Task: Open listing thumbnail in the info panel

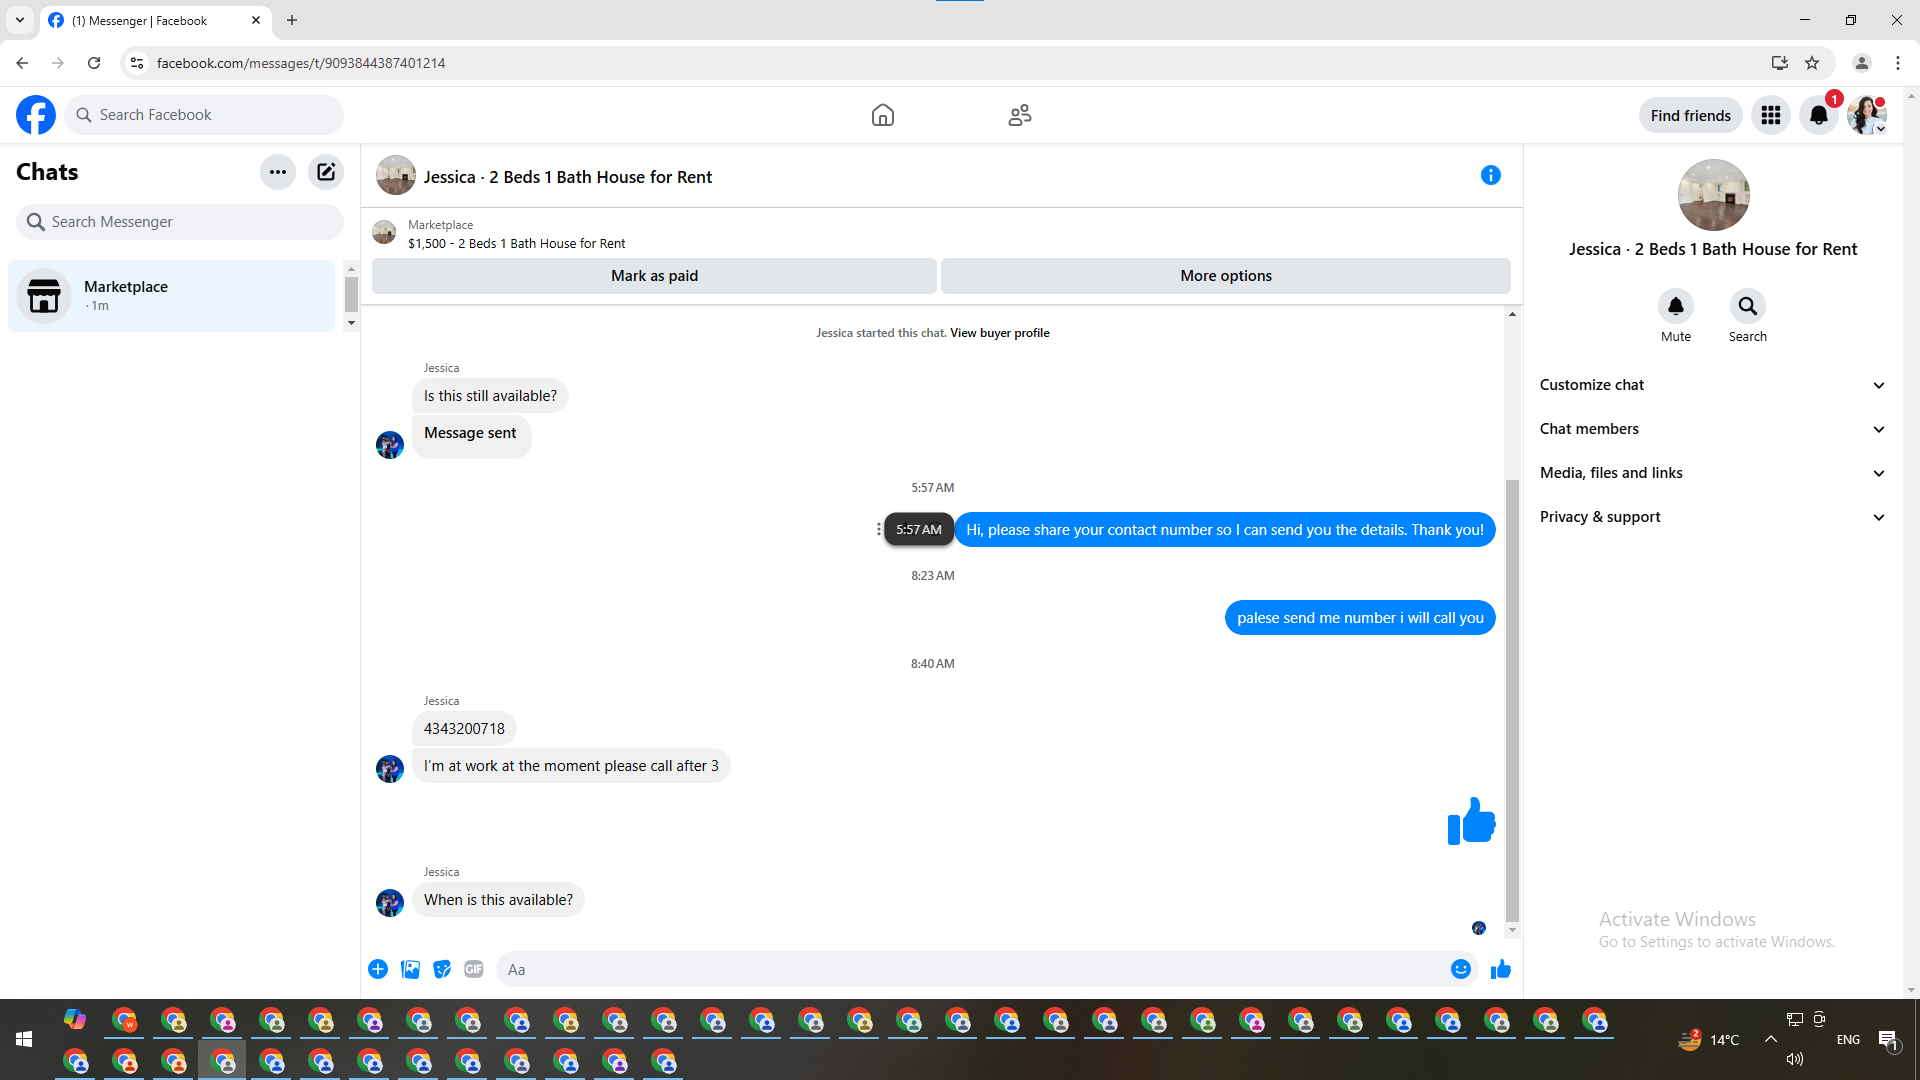Action: (1713, 195)
